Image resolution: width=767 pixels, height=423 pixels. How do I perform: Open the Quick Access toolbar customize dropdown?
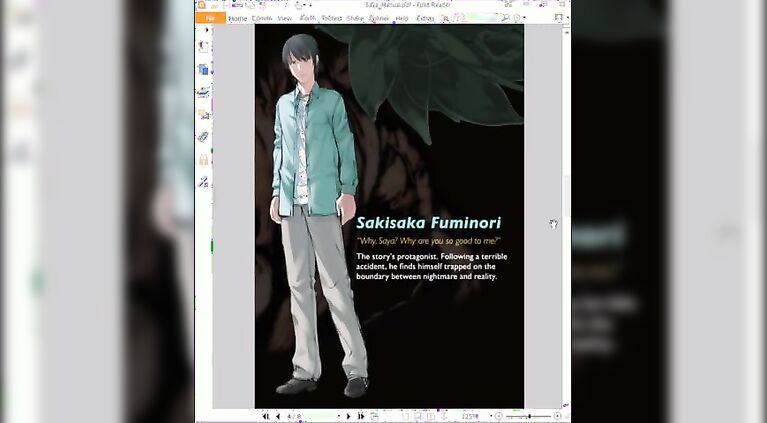point(310,5)
